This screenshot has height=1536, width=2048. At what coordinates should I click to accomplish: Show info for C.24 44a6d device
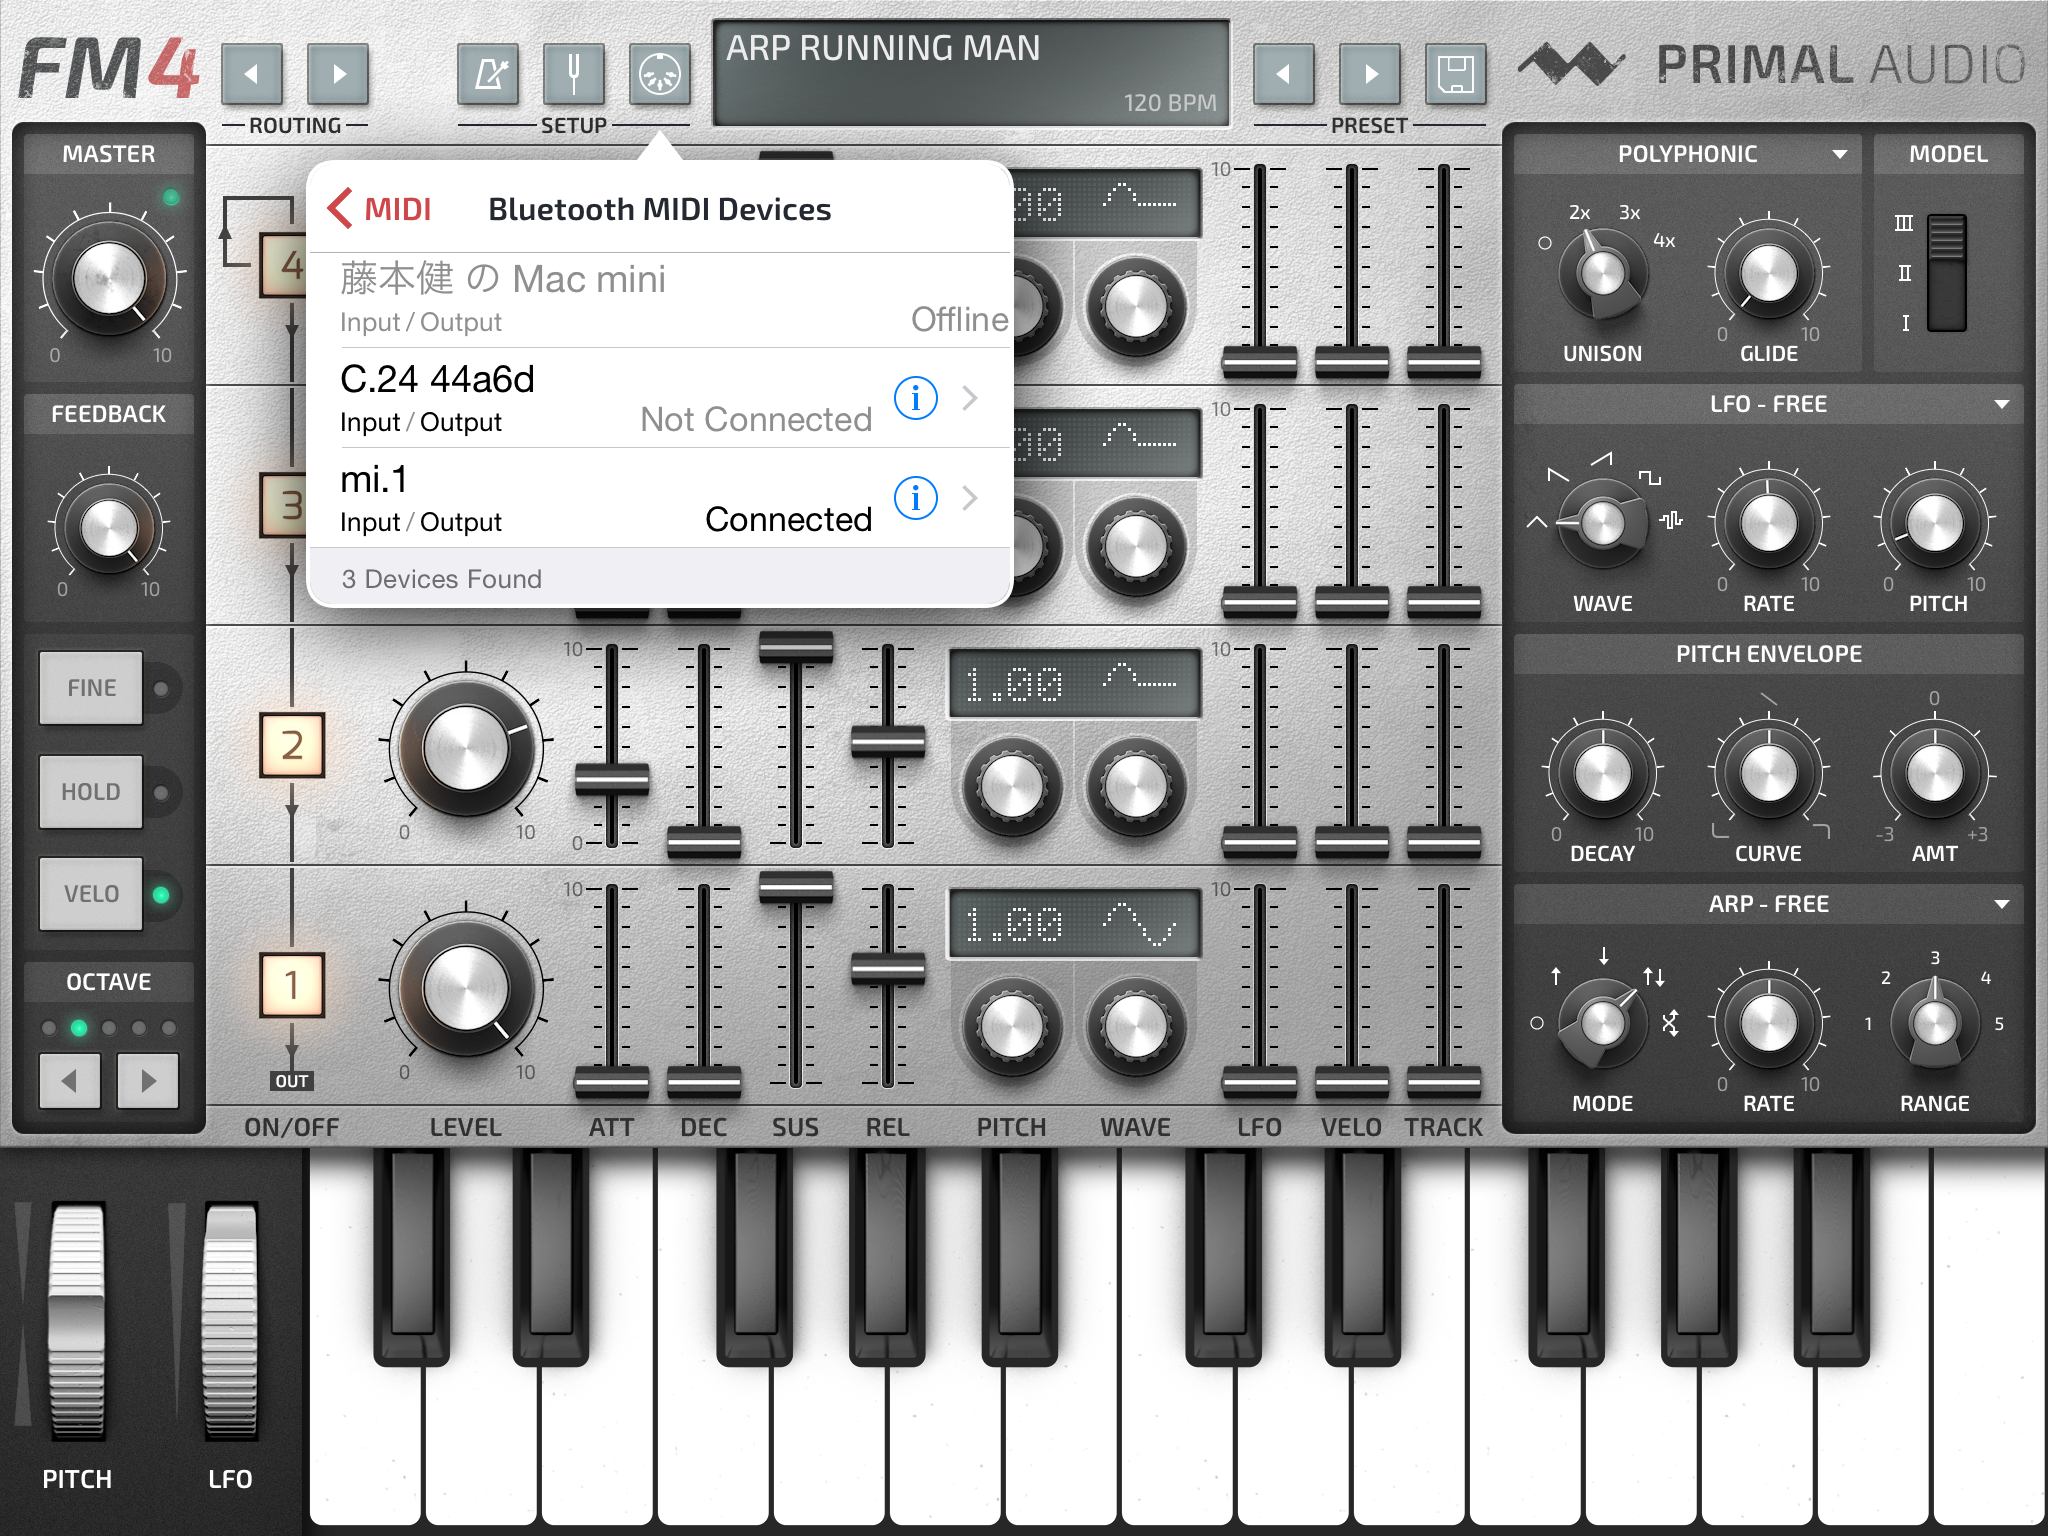(915, 398)
